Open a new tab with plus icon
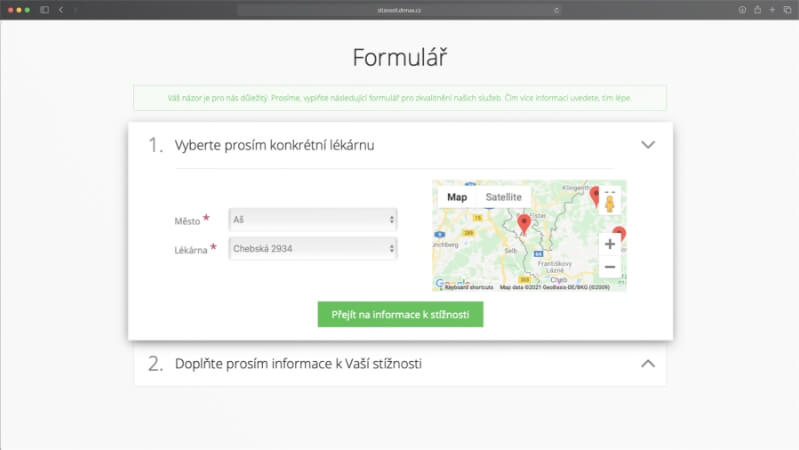The height and width of the screenshot is (450, 799). coord(772,9)
